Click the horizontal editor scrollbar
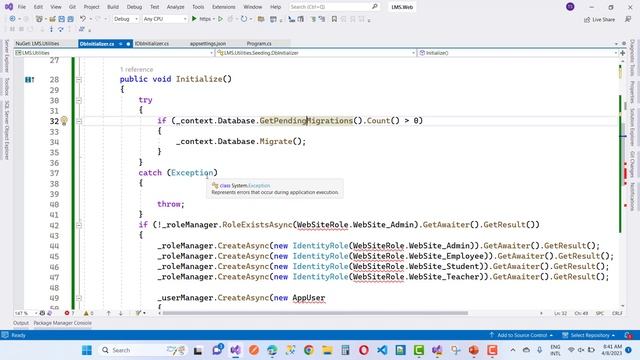The width and height of the screenshot is (640, 360). (x=315, y=313)
